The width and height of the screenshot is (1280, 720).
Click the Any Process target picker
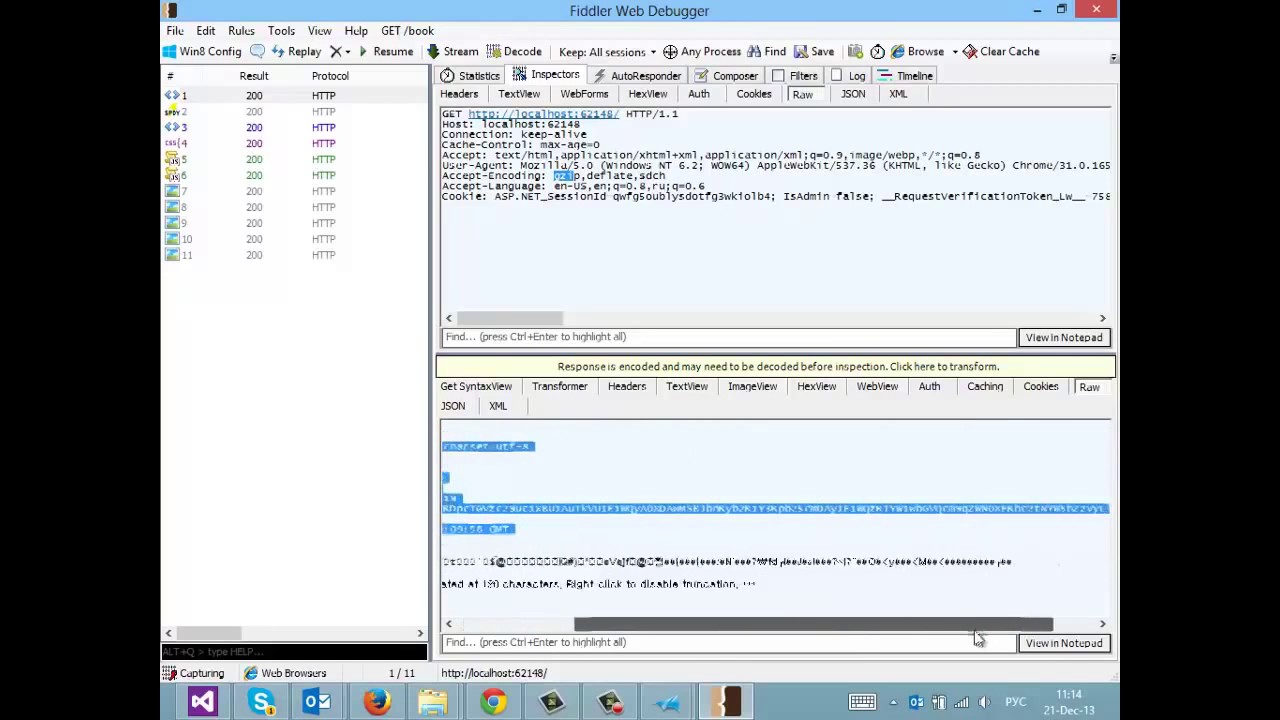[x=702, y=52]
